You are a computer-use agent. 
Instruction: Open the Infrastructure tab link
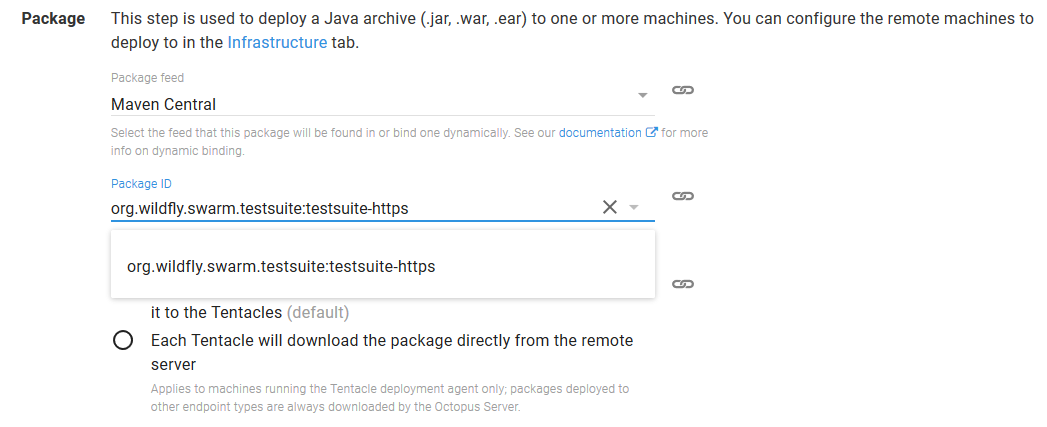[x=277, y=43]
